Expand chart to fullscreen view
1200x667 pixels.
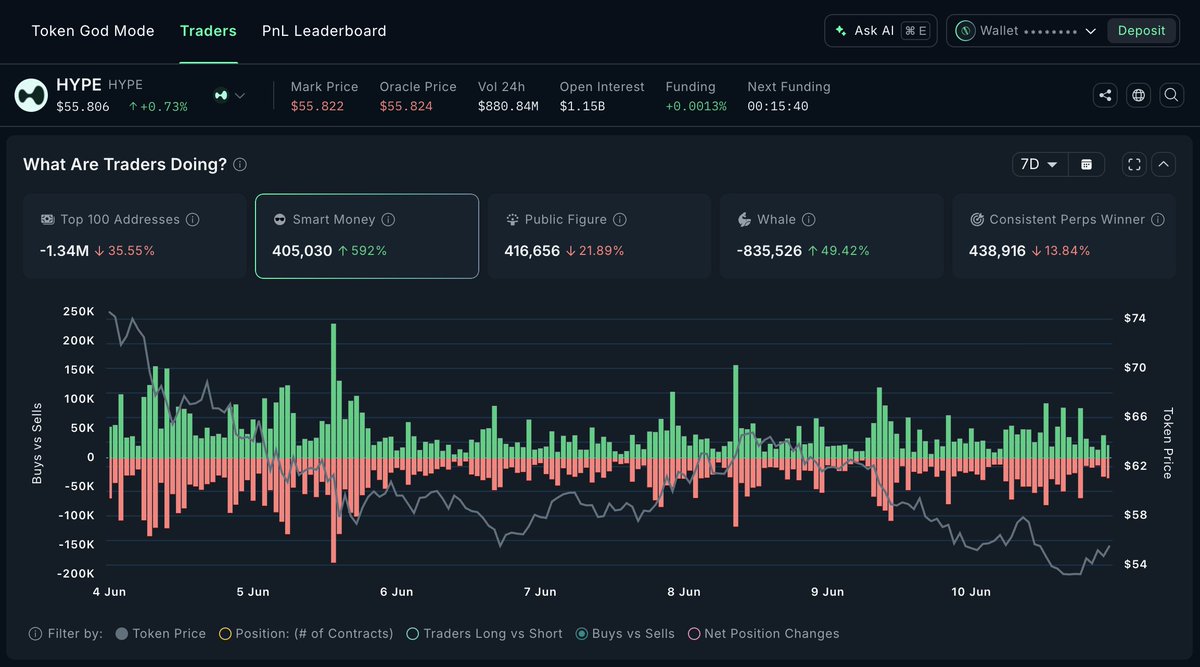tap(1134, 165)
